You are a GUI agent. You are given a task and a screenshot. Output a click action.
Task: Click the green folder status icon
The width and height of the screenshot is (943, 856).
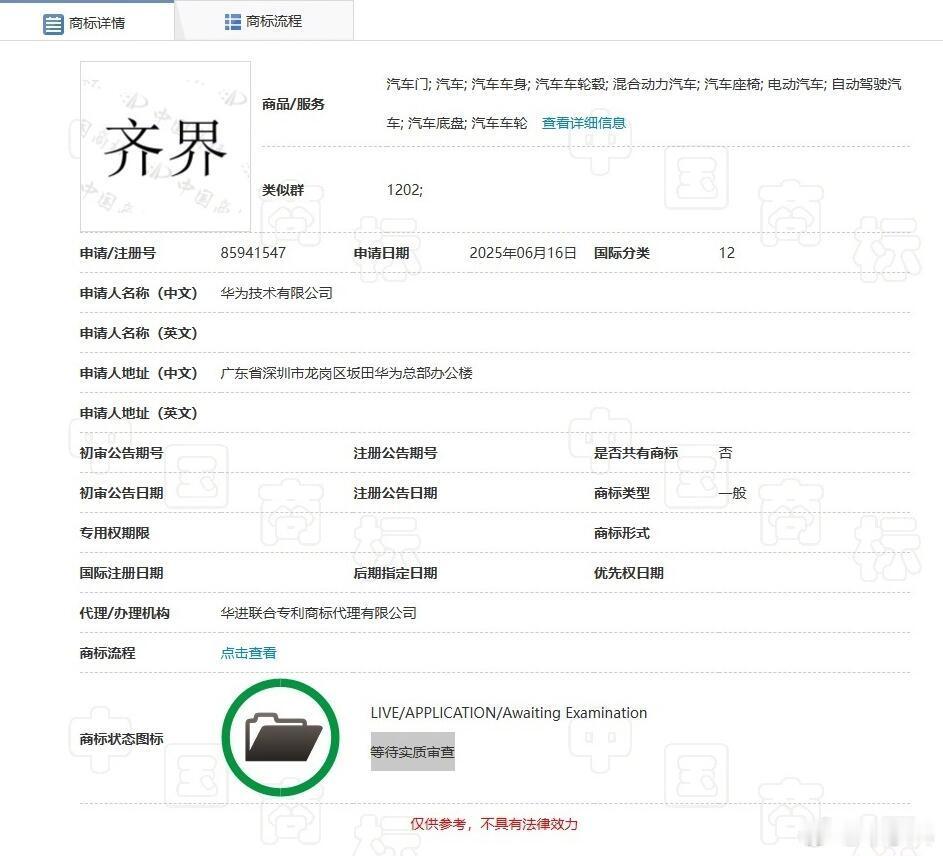280,737
